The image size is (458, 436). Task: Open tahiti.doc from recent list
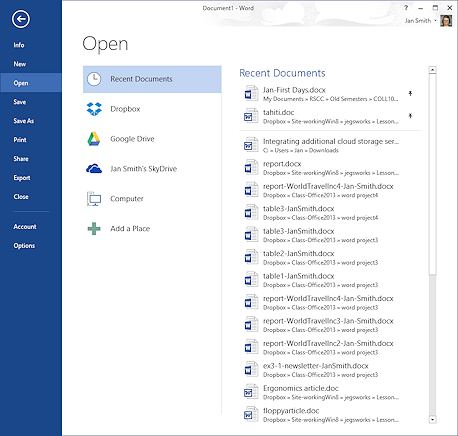(x=330, y=116)
